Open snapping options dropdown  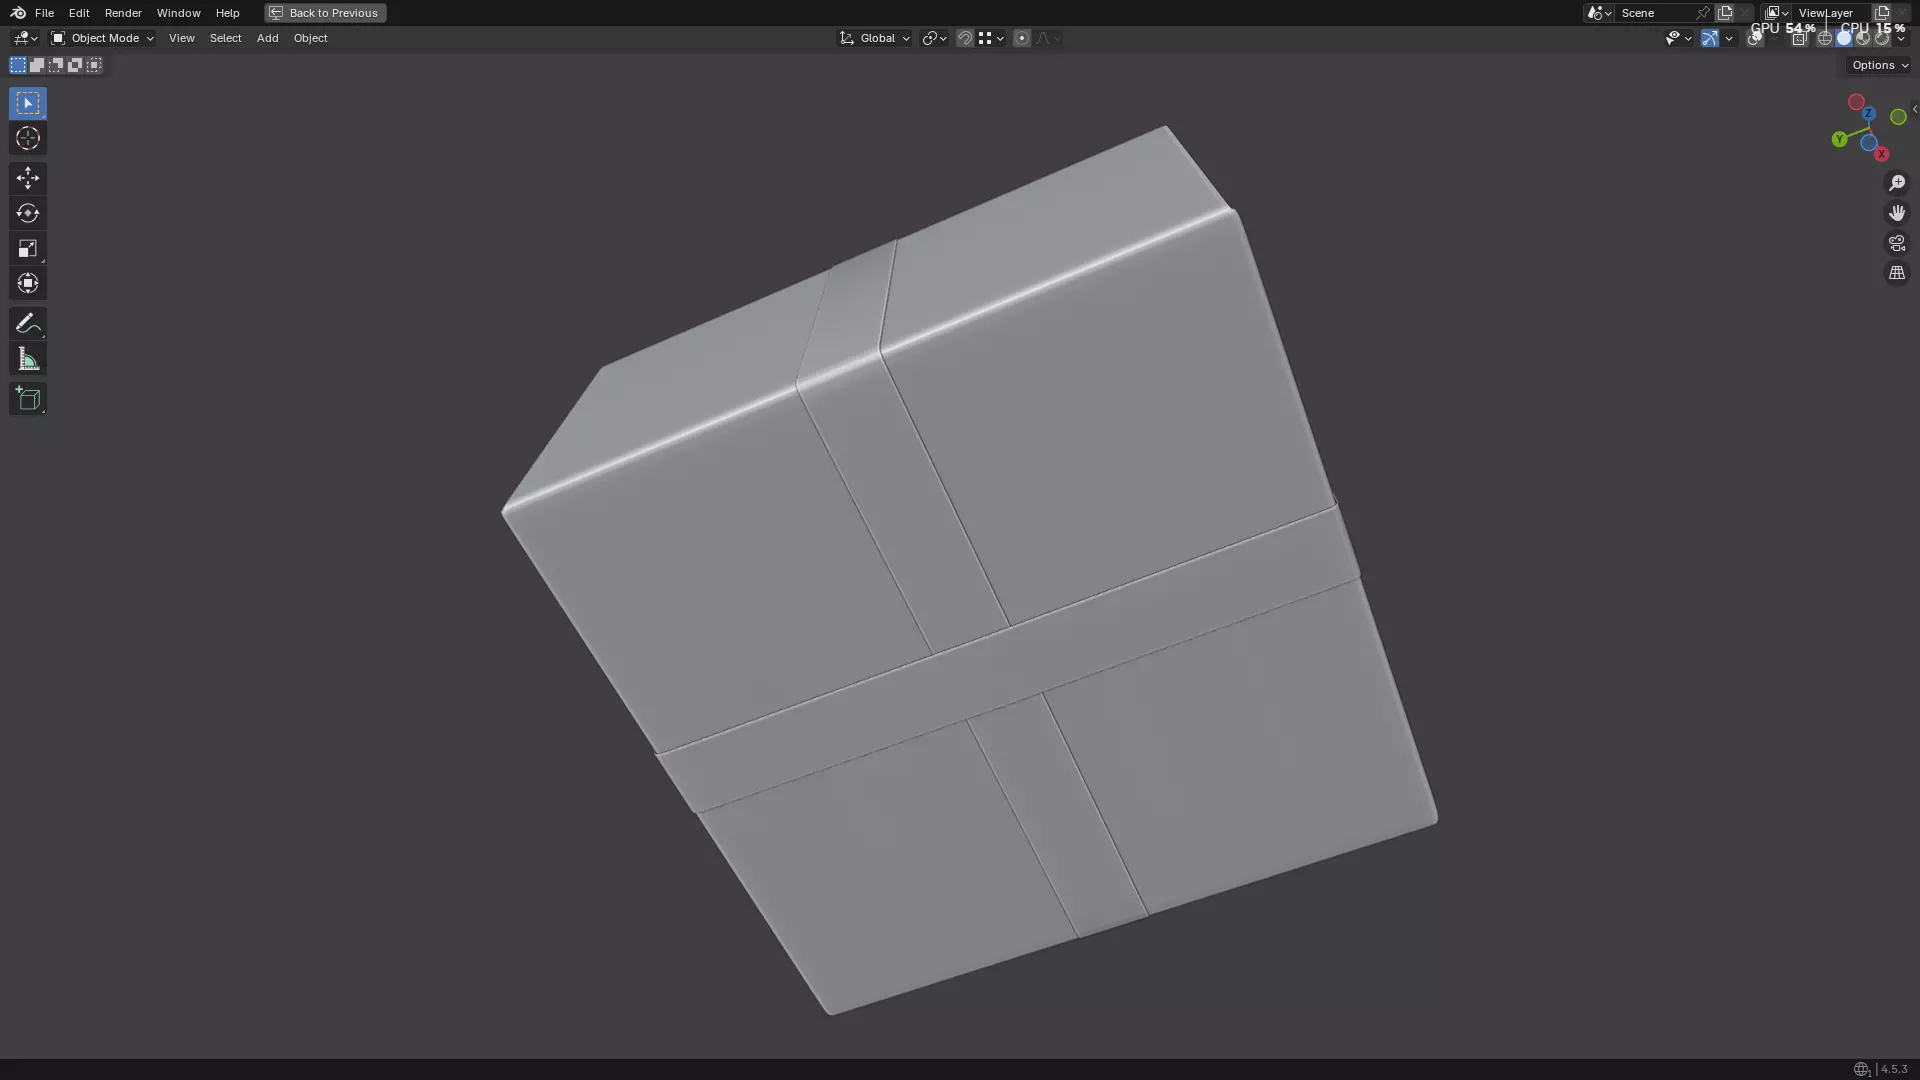pyautogui.click(x=990, y=38)
